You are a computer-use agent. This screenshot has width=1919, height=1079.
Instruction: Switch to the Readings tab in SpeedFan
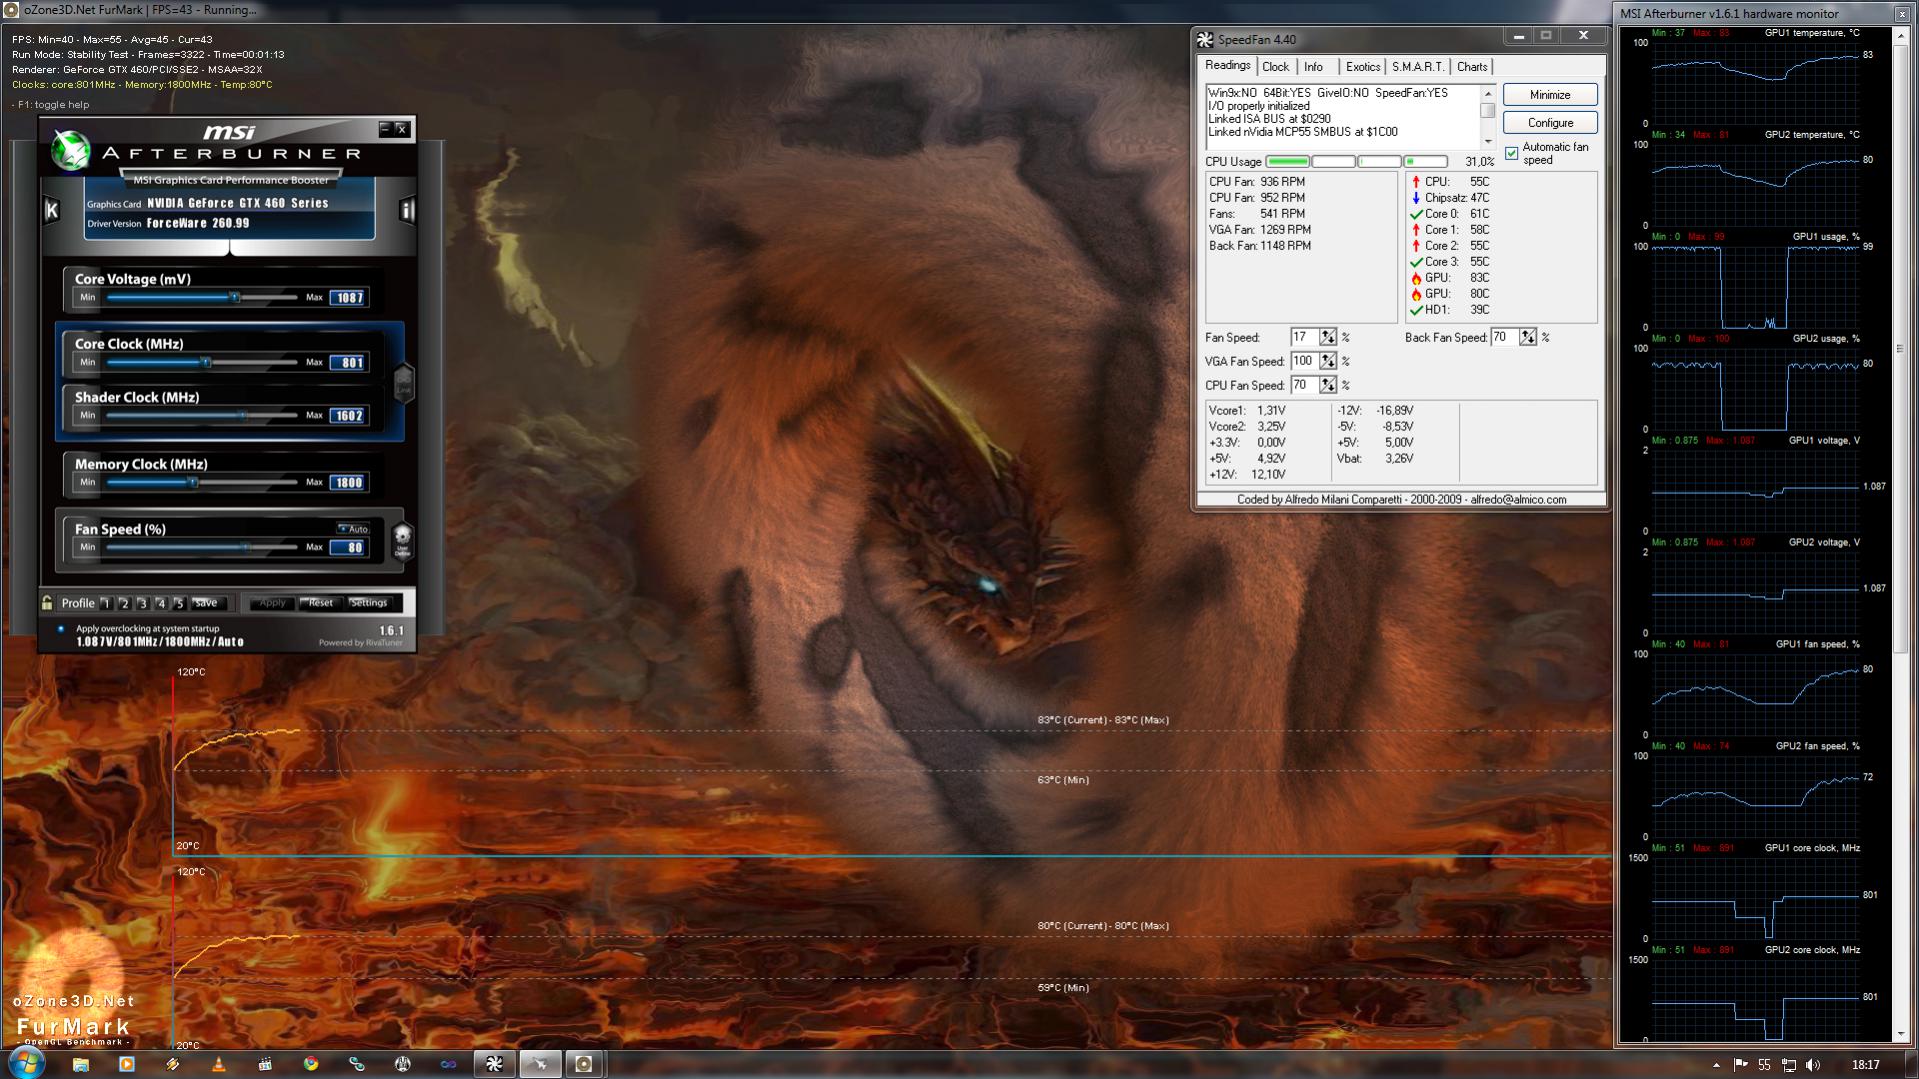1228,66
